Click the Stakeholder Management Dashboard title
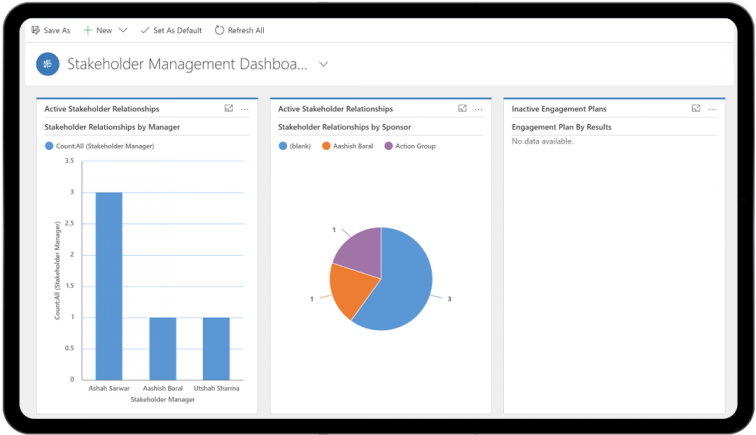The image size is (756, 435). 187,64
